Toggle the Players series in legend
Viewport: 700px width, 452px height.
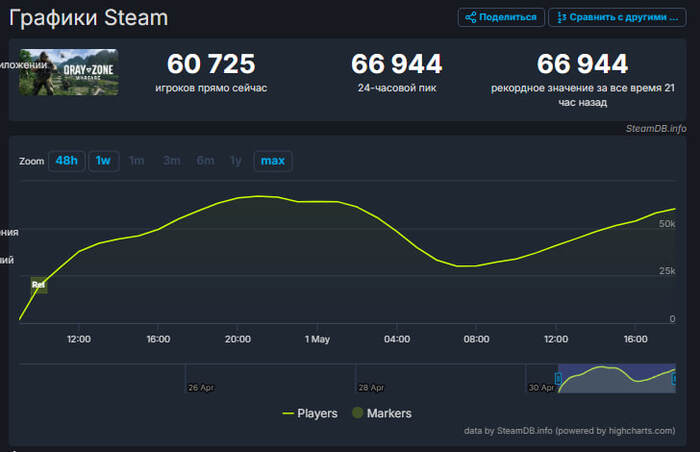tap(310, 414)
